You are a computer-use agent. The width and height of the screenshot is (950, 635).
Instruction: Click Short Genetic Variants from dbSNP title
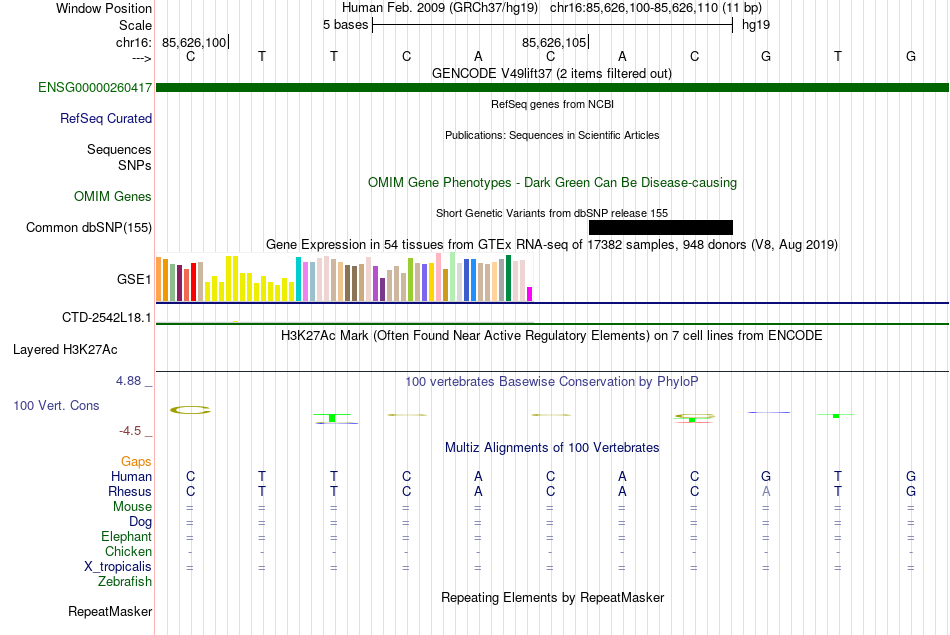coord(552,213)
